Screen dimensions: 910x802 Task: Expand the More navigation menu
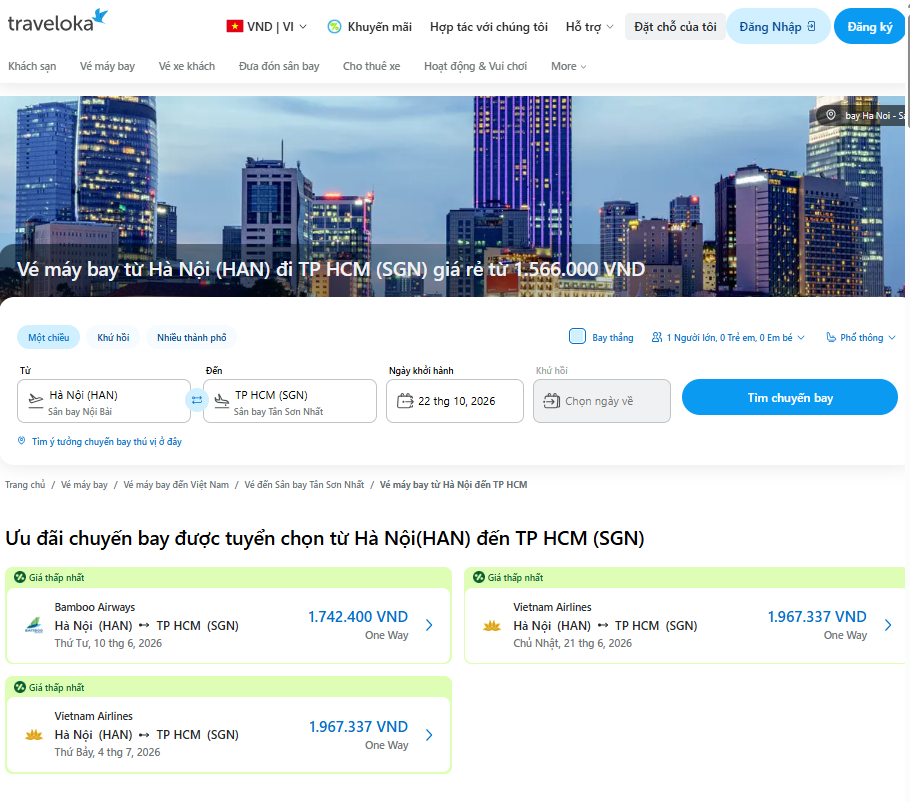569,66
